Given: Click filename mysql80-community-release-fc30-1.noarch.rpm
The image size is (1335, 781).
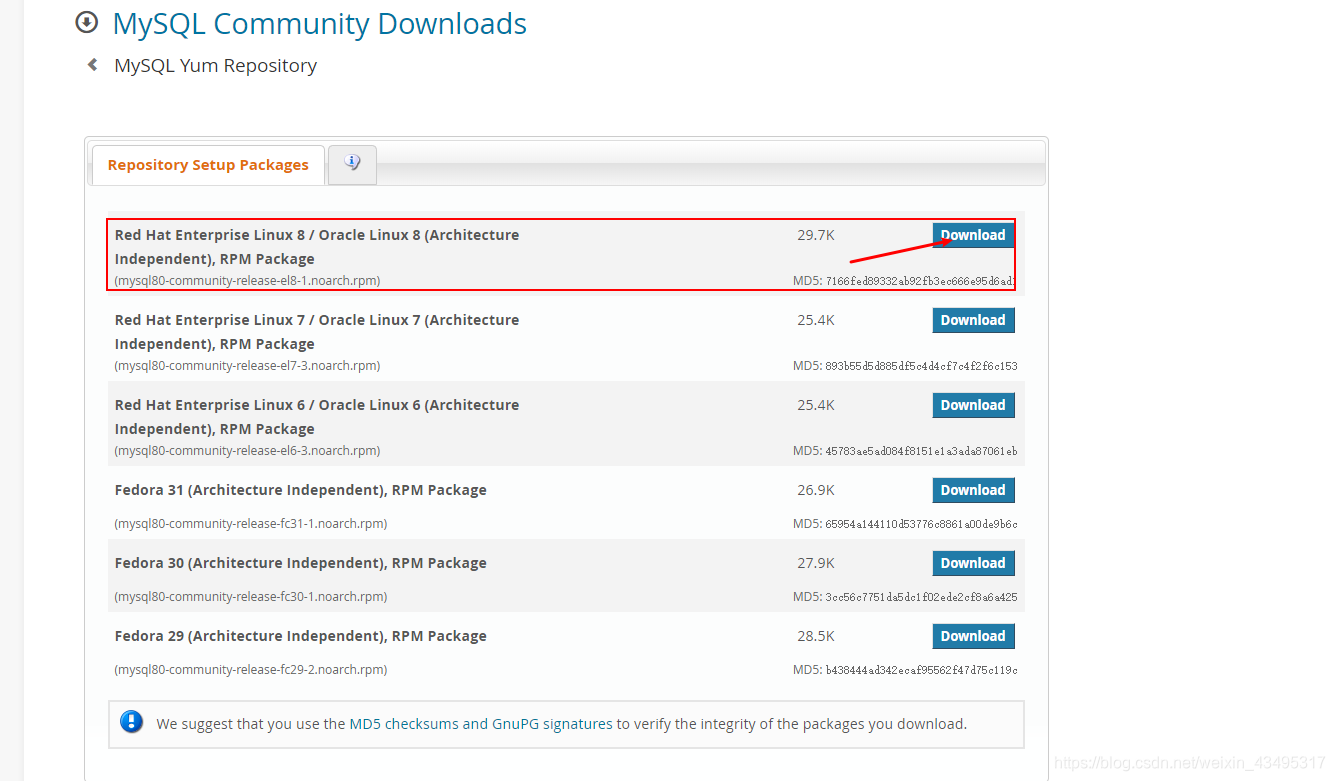Looking at the screenshot, I should 251,597.
